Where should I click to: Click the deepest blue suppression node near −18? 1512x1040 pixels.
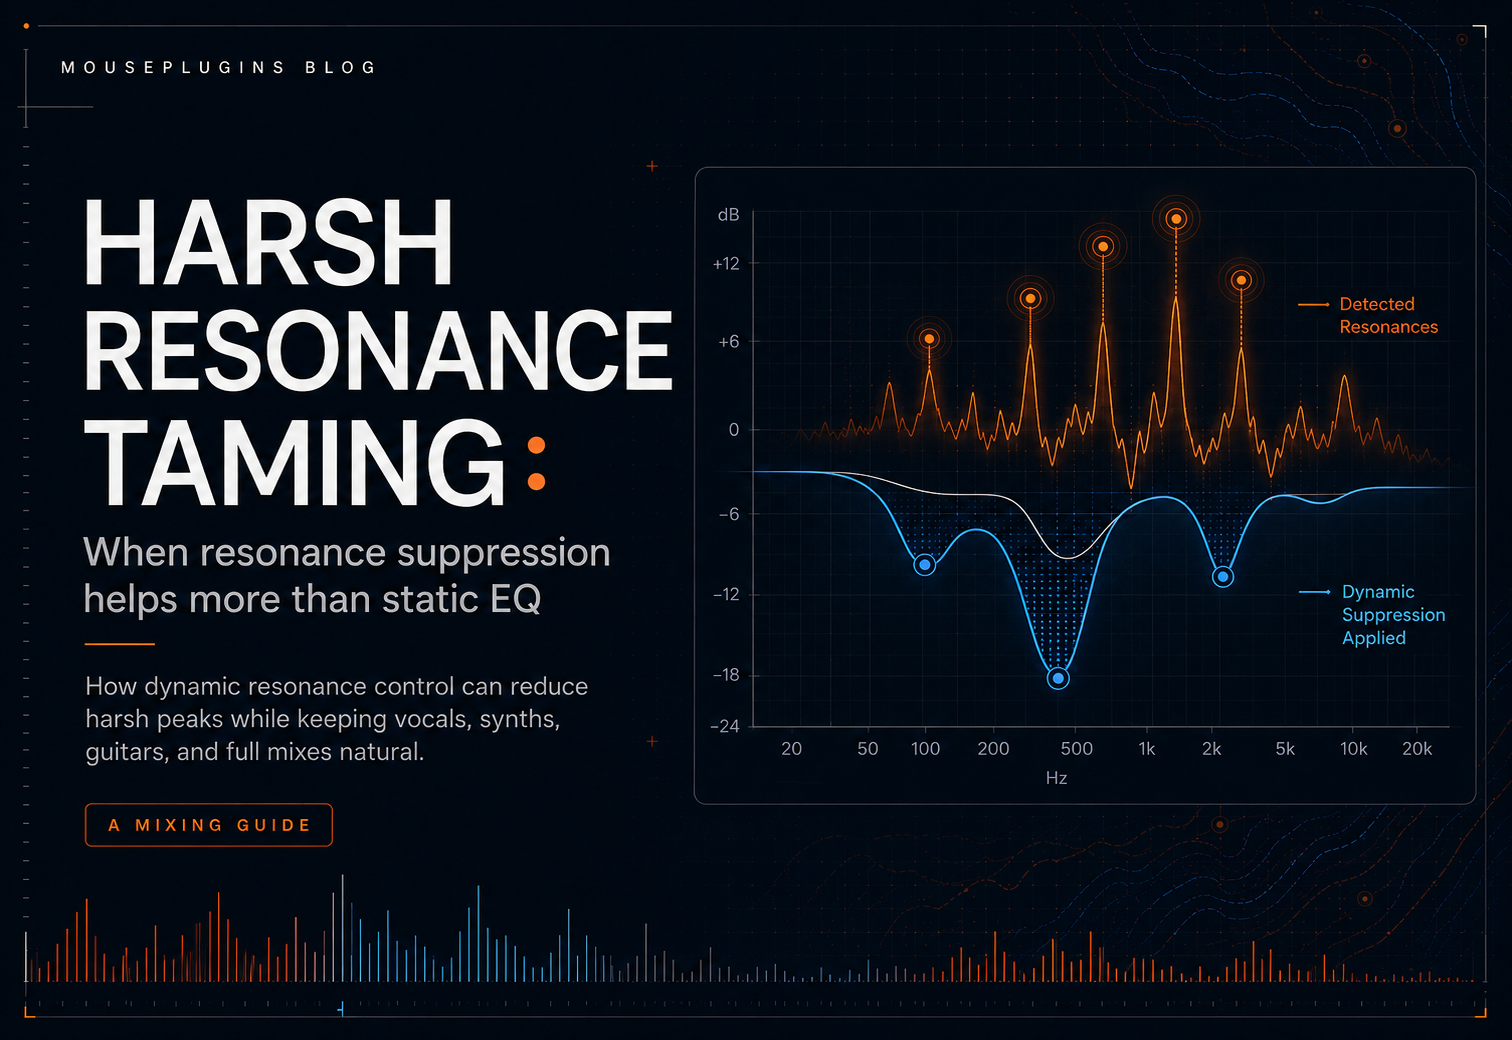coord(1058,679)
